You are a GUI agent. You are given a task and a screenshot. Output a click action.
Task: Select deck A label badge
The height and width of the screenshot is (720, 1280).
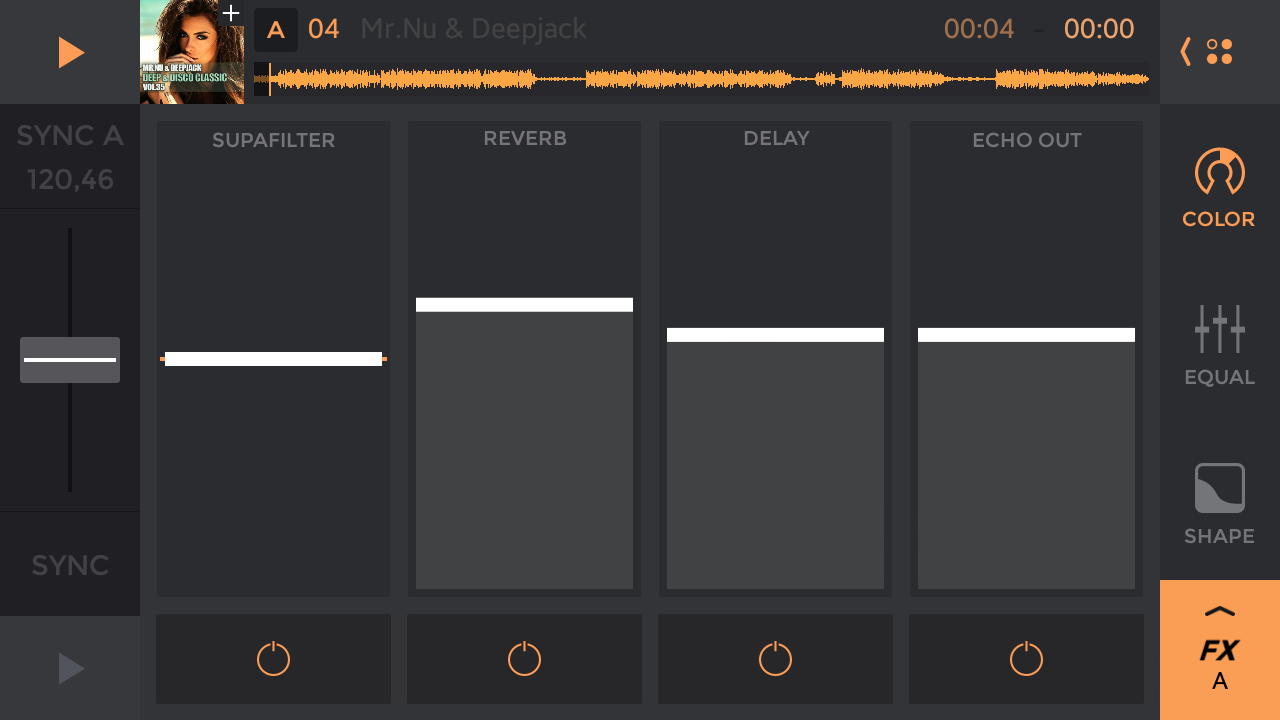pos(276,30)
